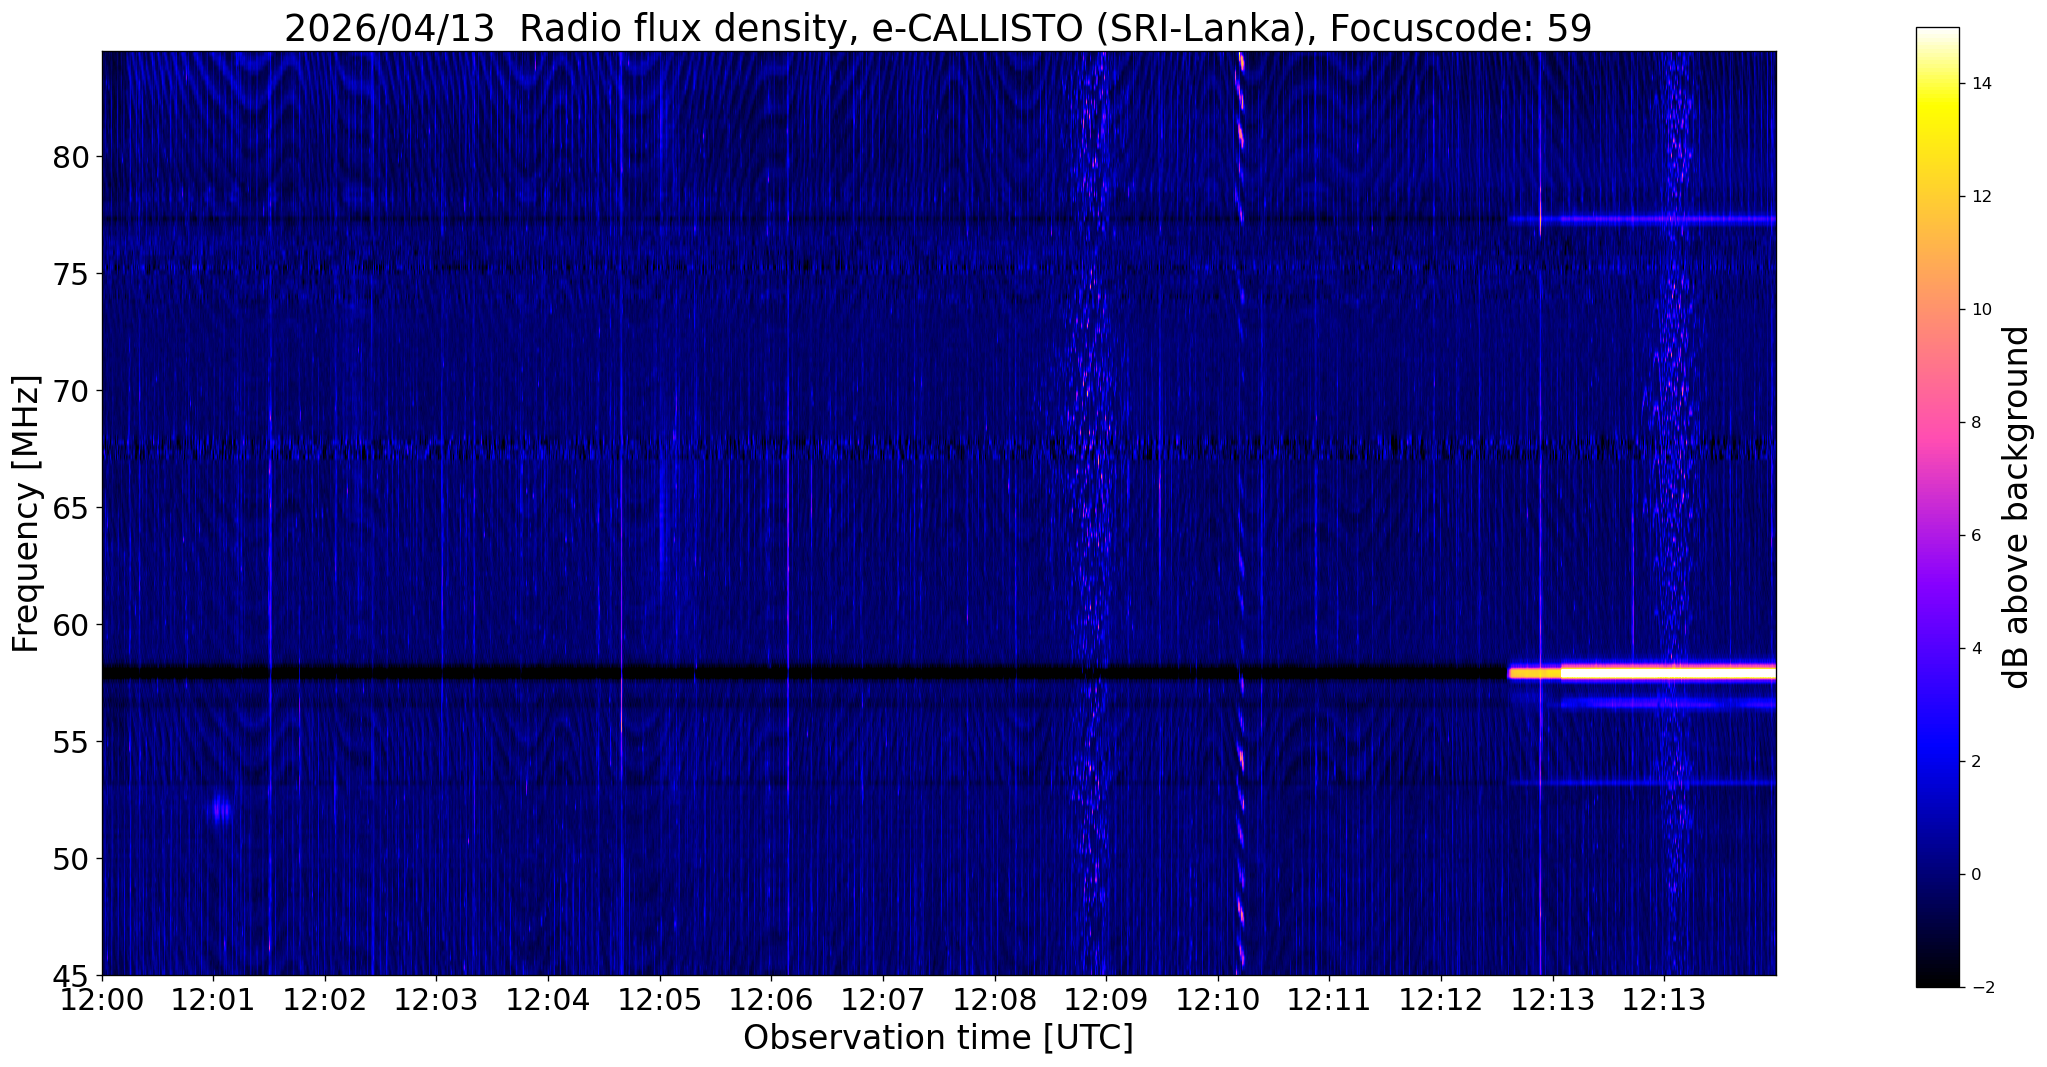Select the 12:04 time tick label

[548, 998]
